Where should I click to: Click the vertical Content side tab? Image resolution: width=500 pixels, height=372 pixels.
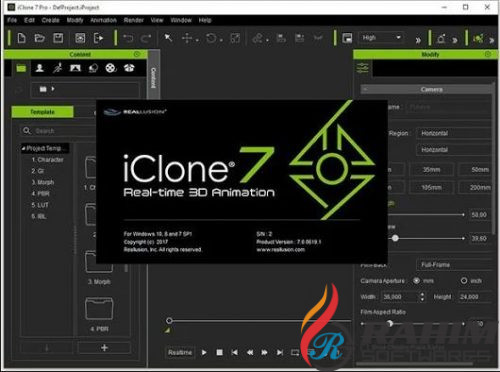[x=153, y=78]
